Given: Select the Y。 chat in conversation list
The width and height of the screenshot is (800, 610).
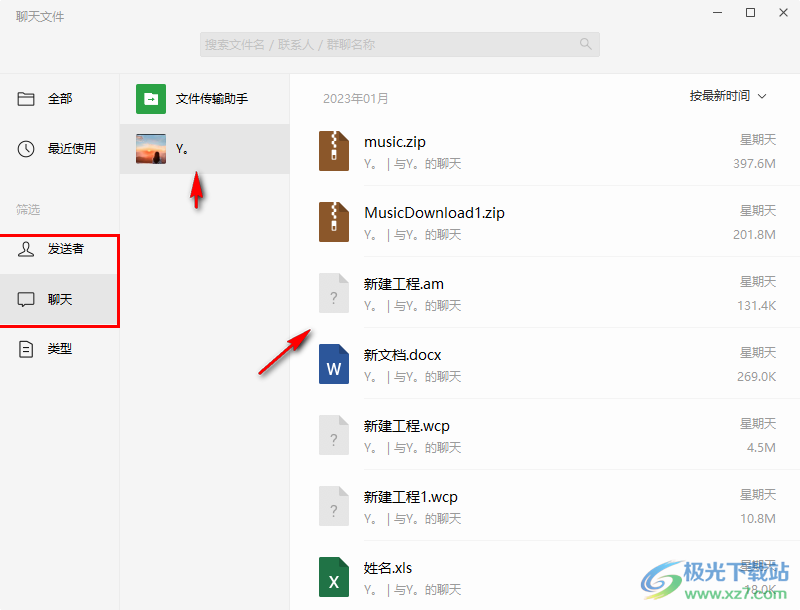Looking at the screenshot, I should [x=205, y=148].
